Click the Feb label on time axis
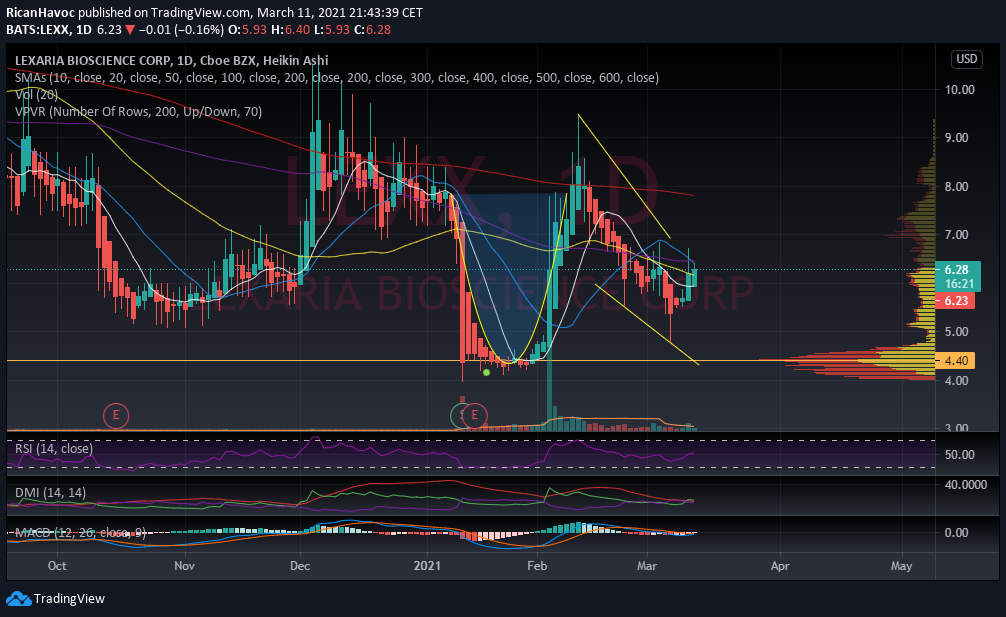Image resolution: width=1006 pixels, height=617 pixels. tap(537, 566)
